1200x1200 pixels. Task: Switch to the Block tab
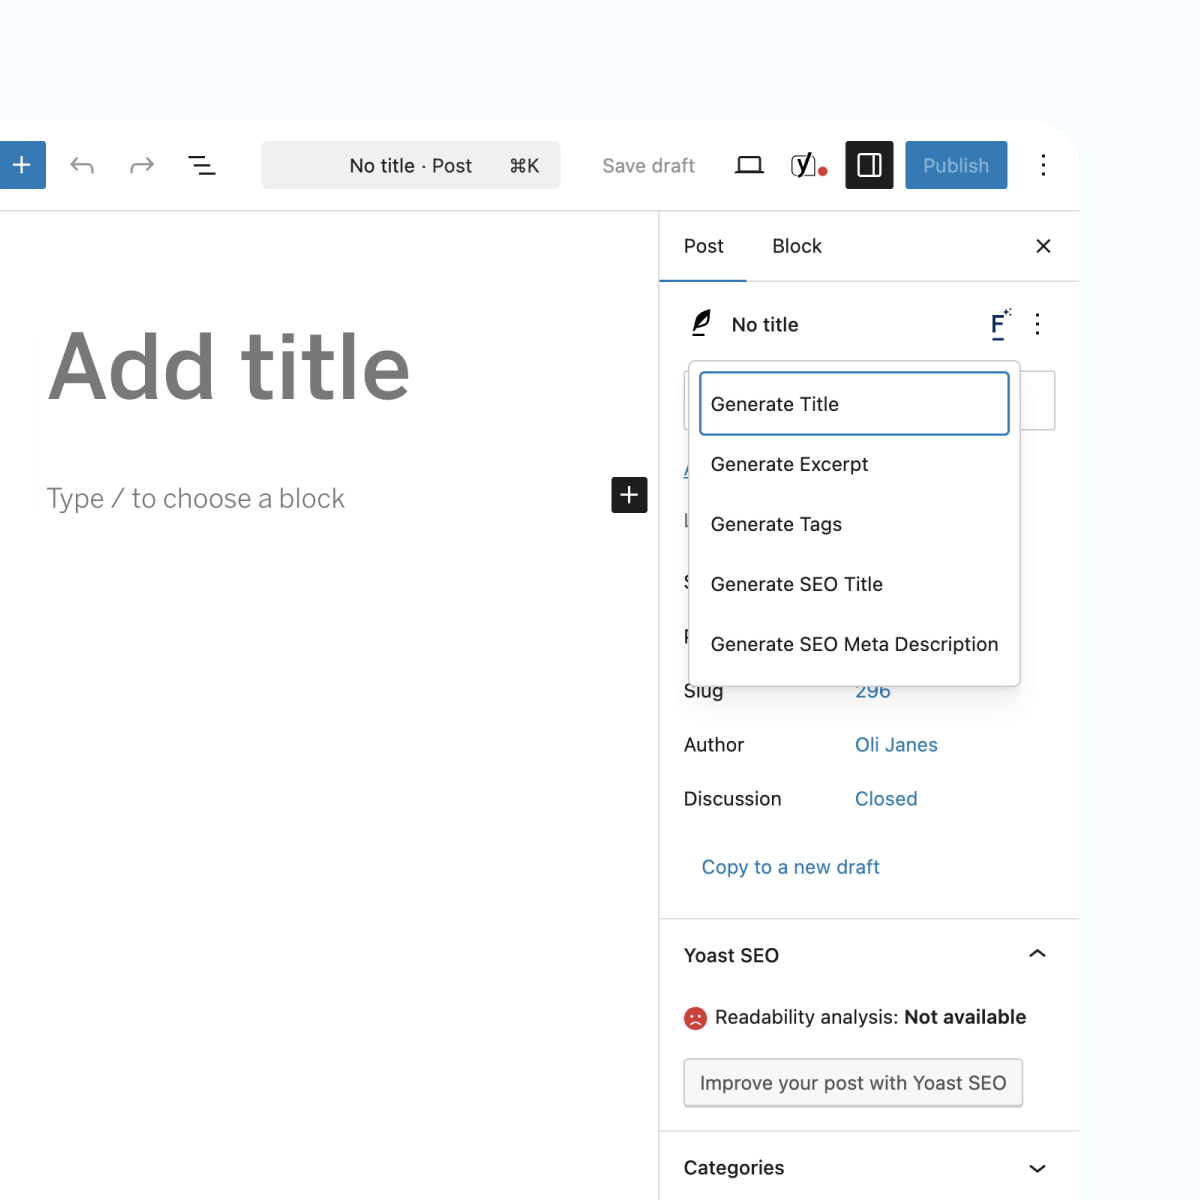click(x=796, y=246)
